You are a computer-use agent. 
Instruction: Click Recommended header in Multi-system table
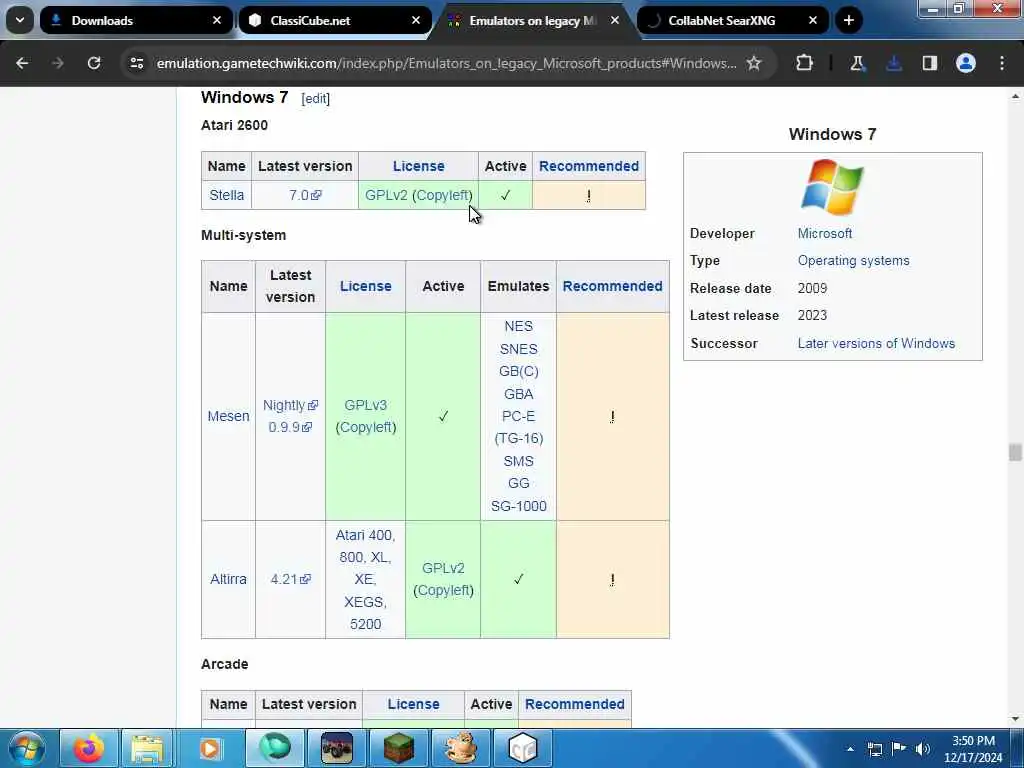[613, 286]
